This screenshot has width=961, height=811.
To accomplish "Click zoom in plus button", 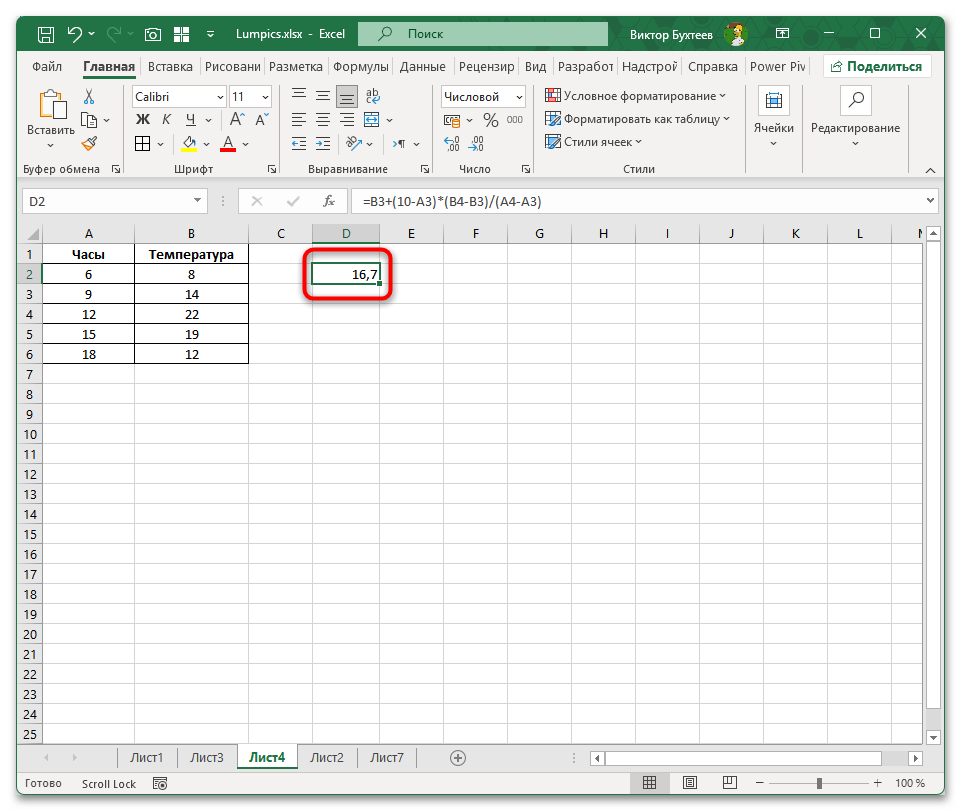I will click(878, 783).
